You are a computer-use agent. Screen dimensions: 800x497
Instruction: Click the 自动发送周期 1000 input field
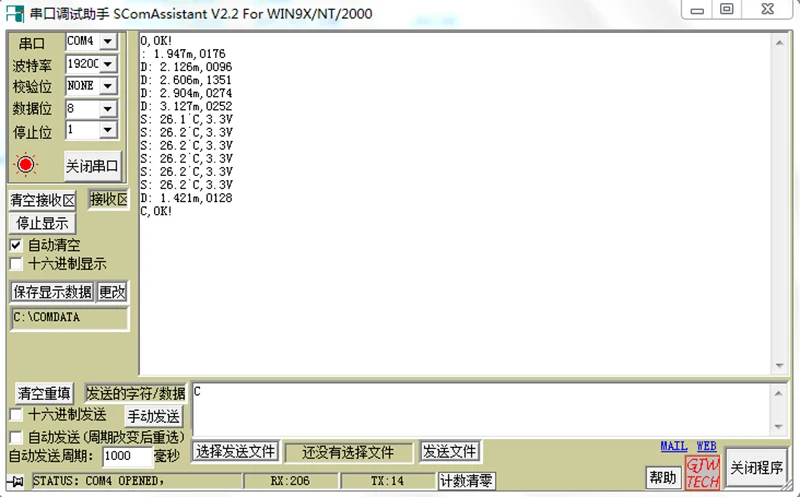(x=127, y=456)
